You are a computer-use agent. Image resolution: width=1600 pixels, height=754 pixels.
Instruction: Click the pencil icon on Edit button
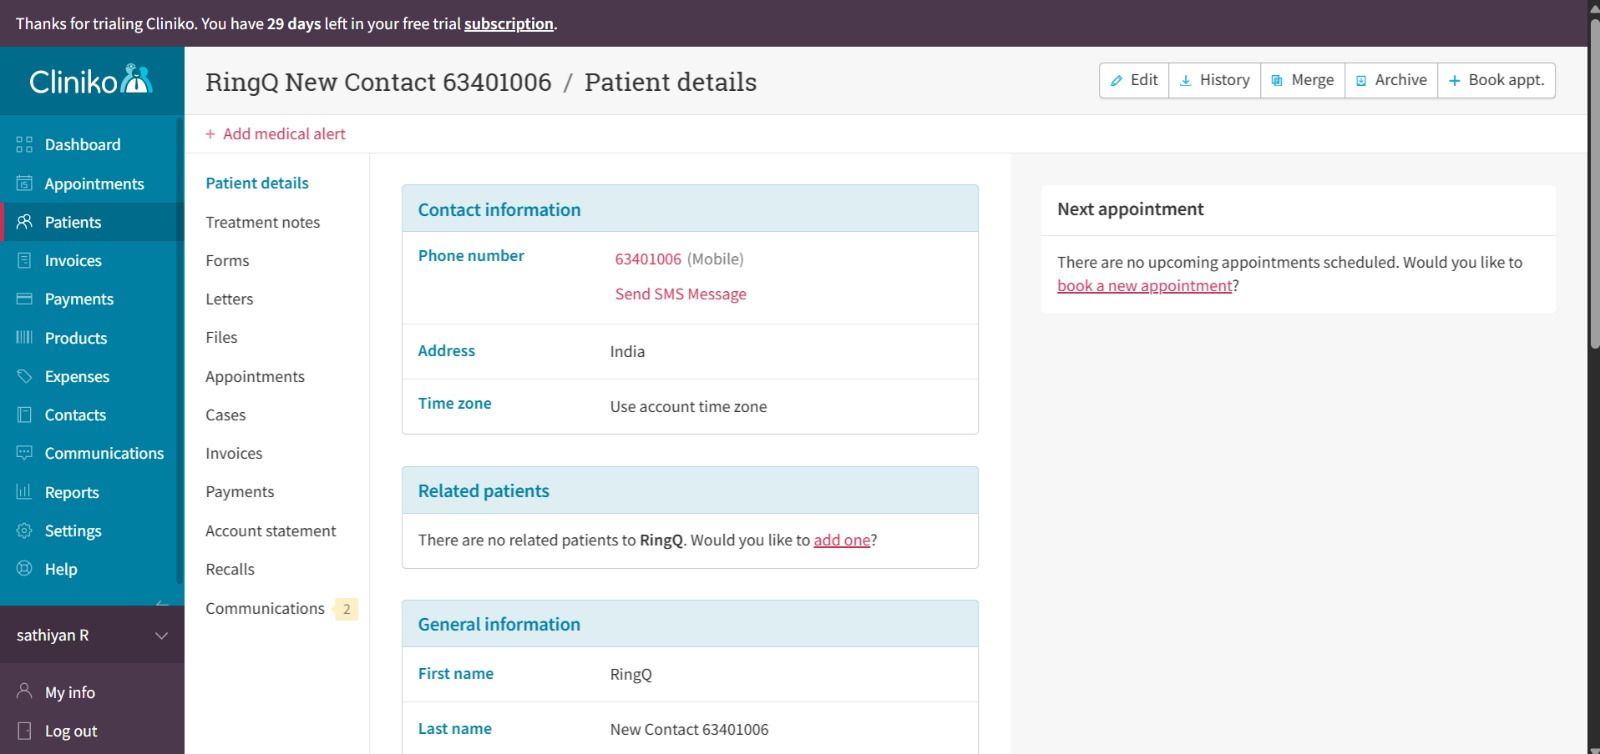click(x=1117, y=81)
